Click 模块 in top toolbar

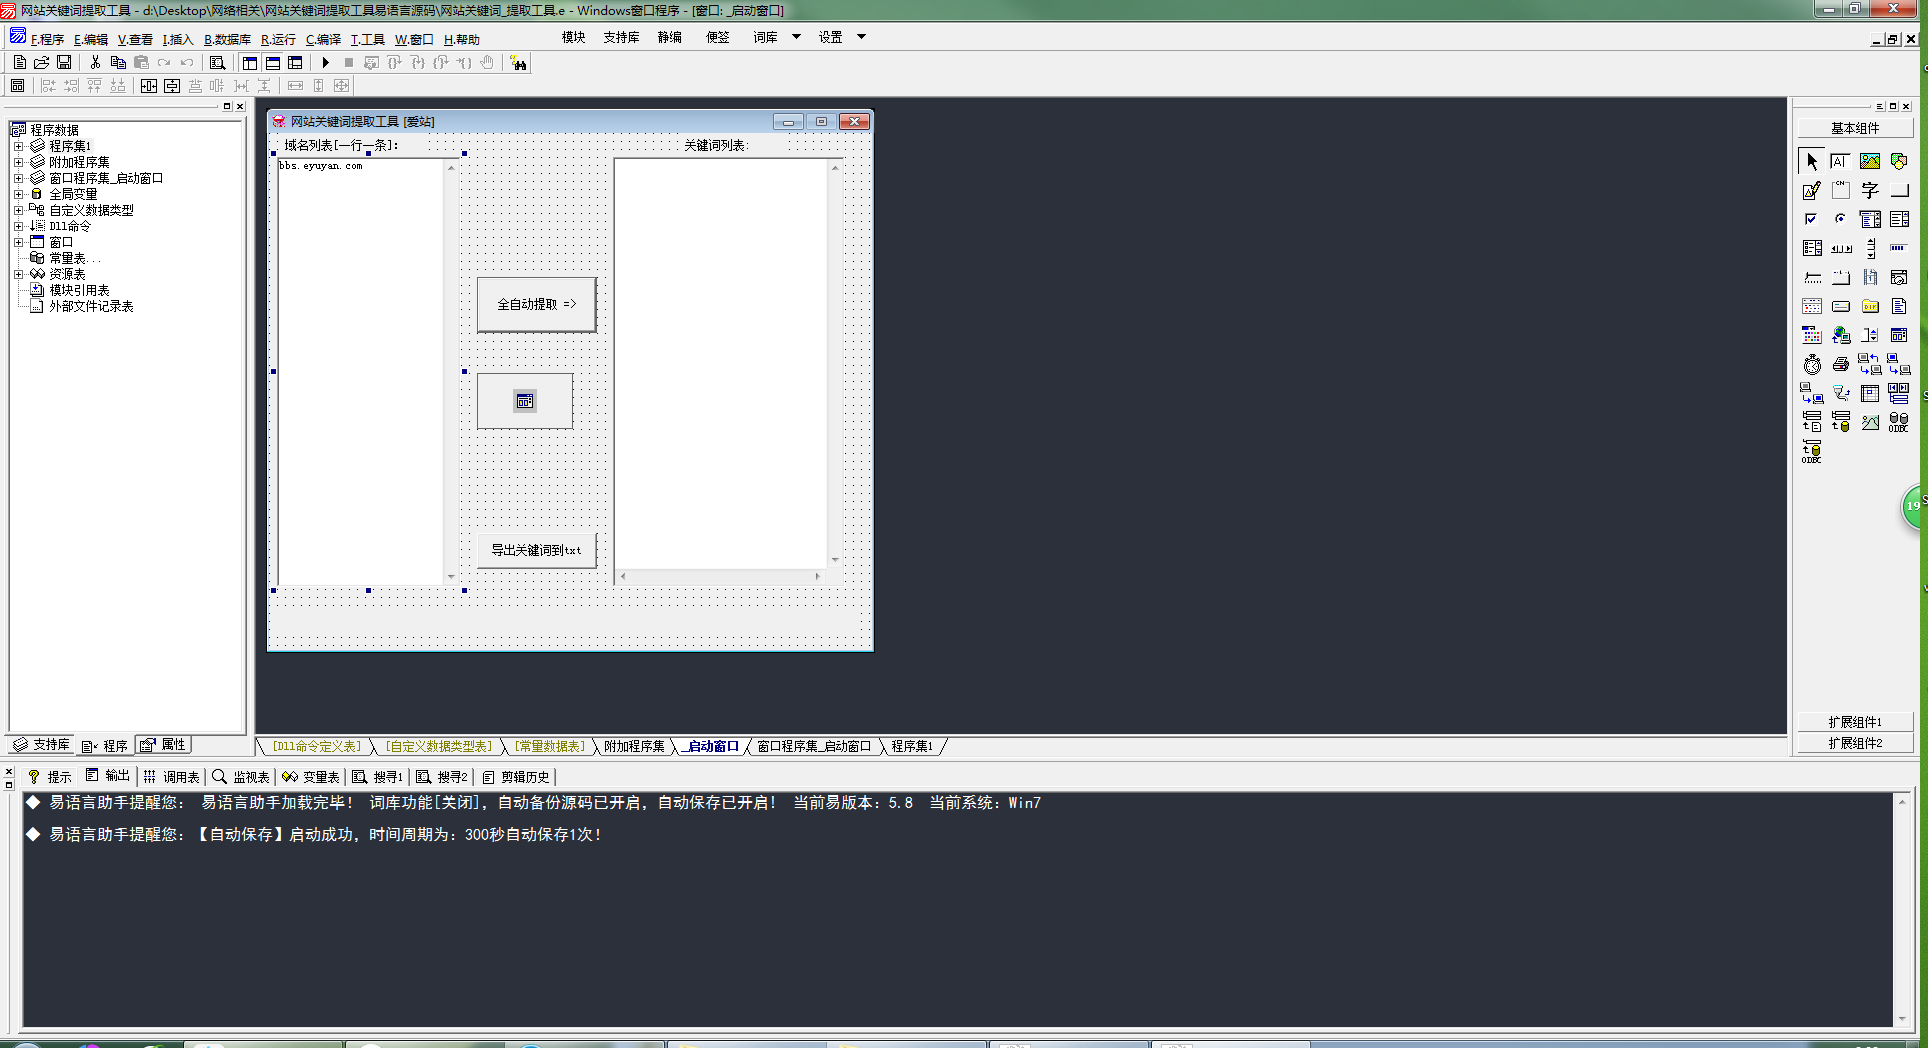573,37
